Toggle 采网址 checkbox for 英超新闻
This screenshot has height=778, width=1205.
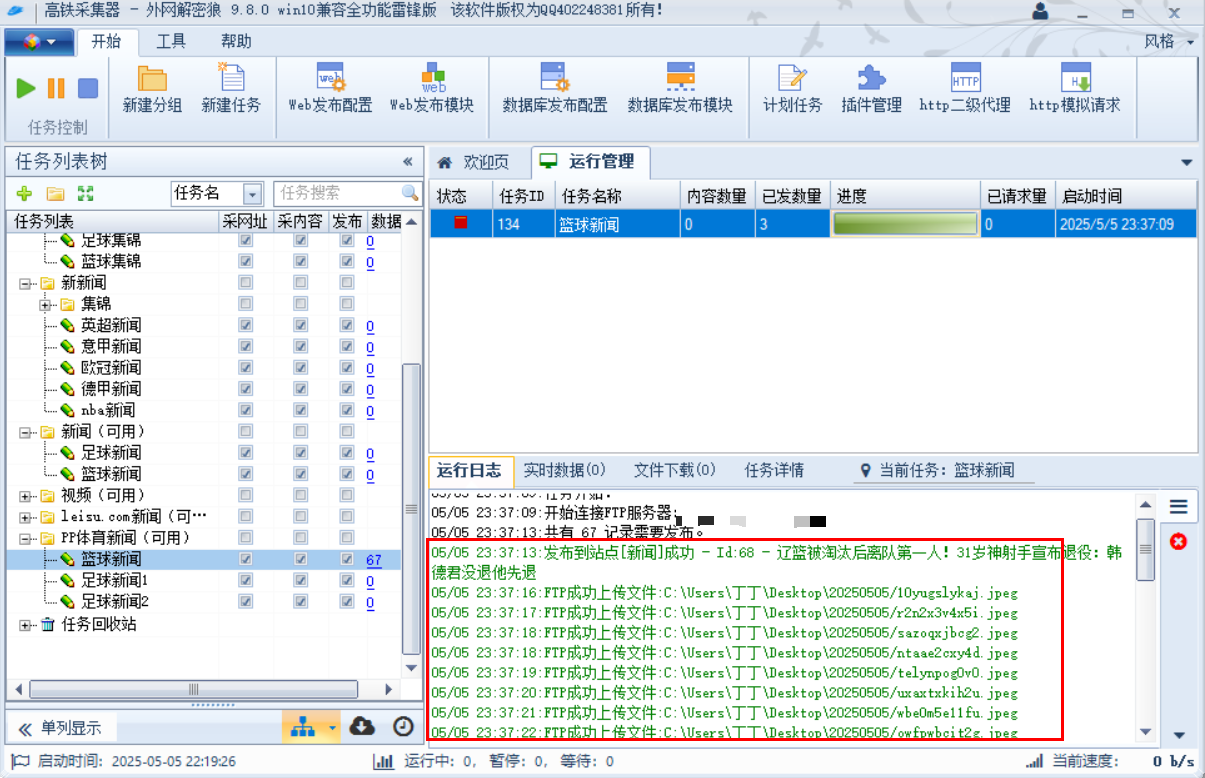(x=246, y=326)
